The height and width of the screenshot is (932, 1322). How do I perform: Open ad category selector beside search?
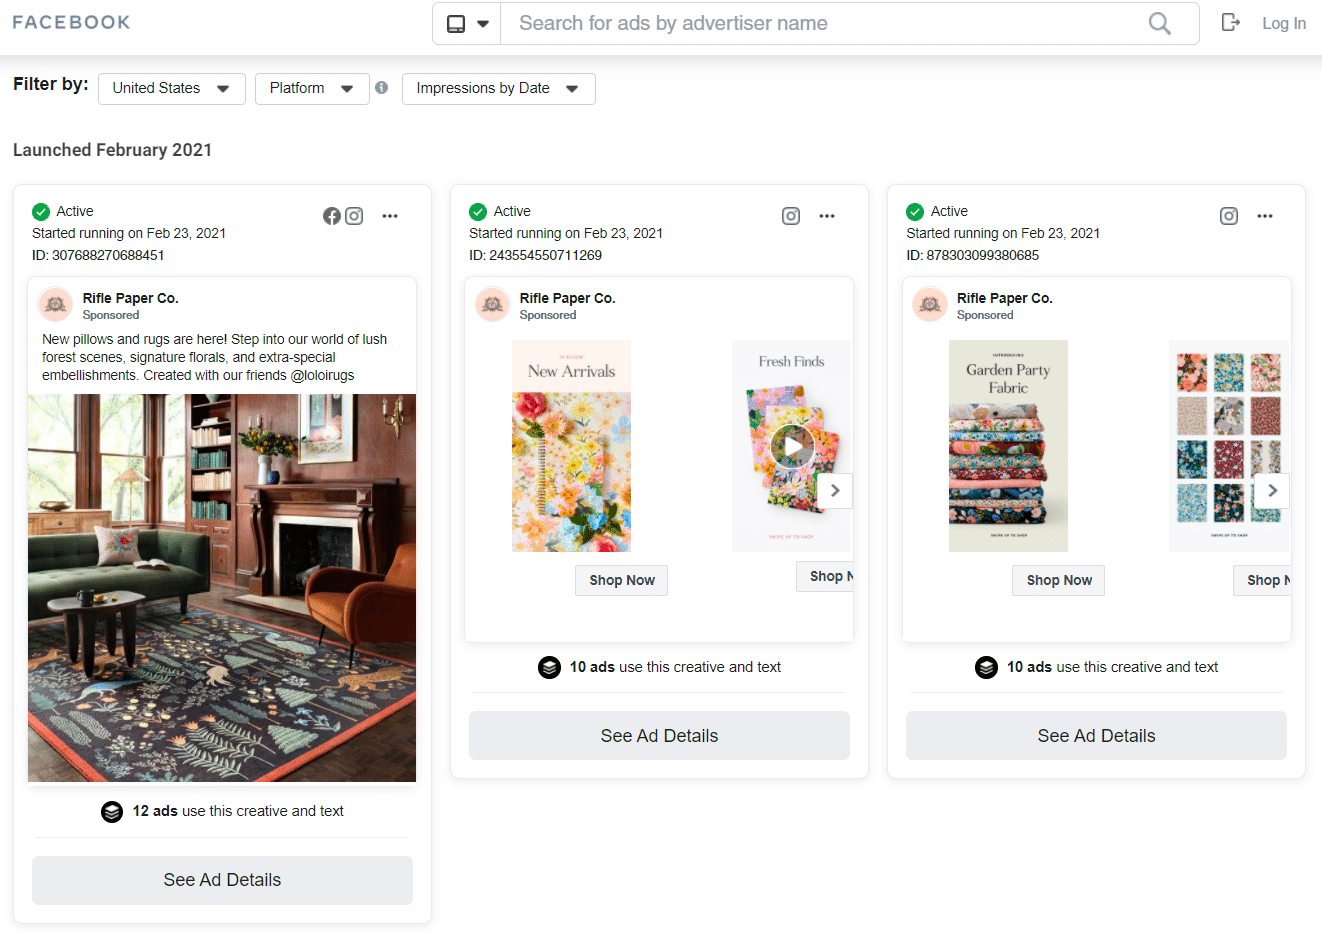467,23
